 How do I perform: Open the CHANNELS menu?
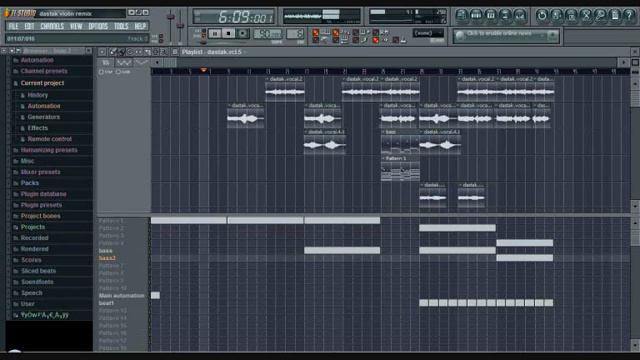[x=52, y=26]
